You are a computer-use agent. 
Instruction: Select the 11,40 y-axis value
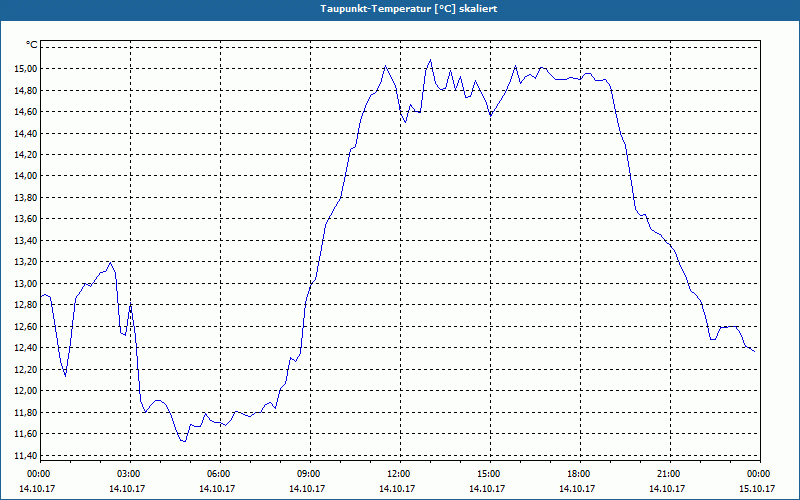(26, 455)
